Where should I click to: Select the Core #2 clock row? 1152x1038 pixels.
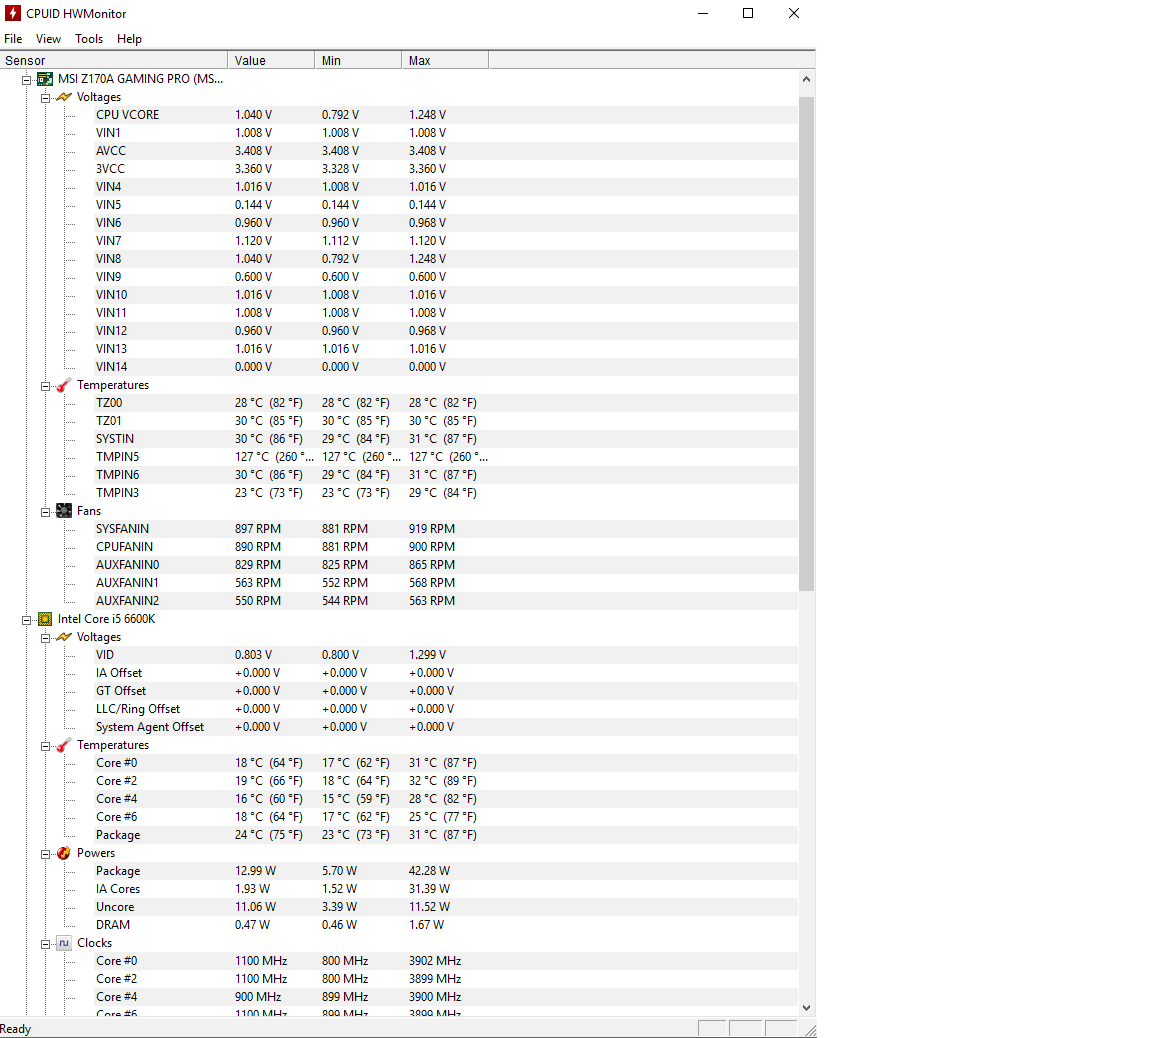point(446,978)
